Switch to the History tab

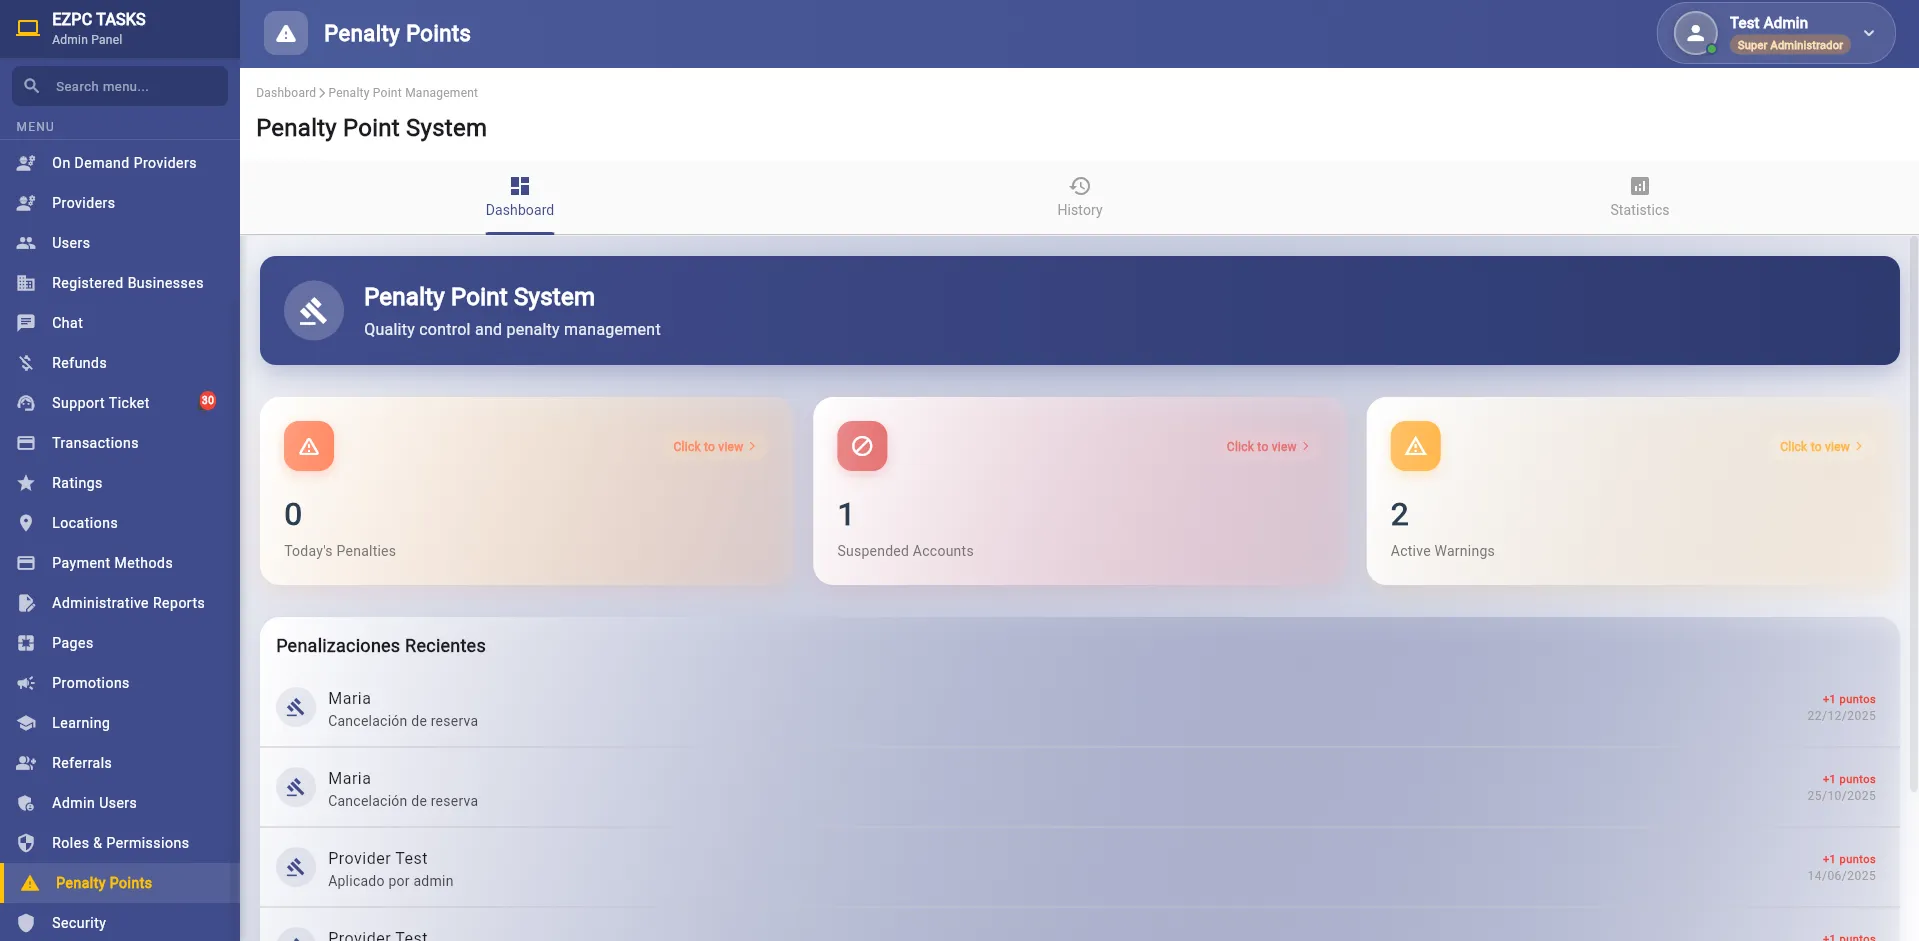(x=1080, y=198)
